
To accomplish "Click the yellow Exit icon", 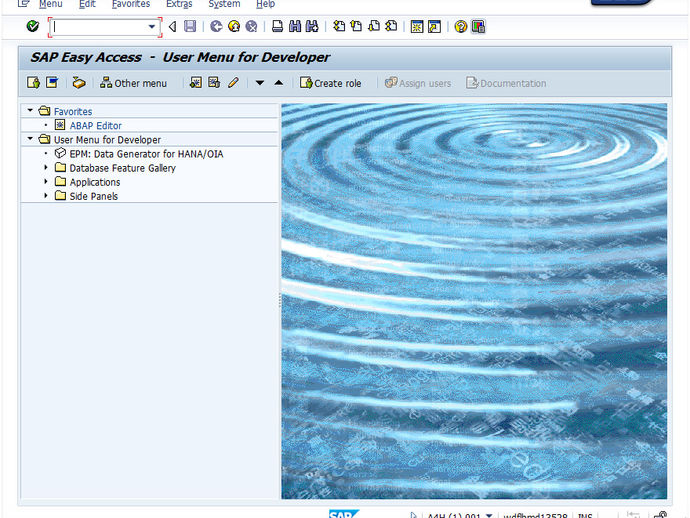I will coord(234,26).
